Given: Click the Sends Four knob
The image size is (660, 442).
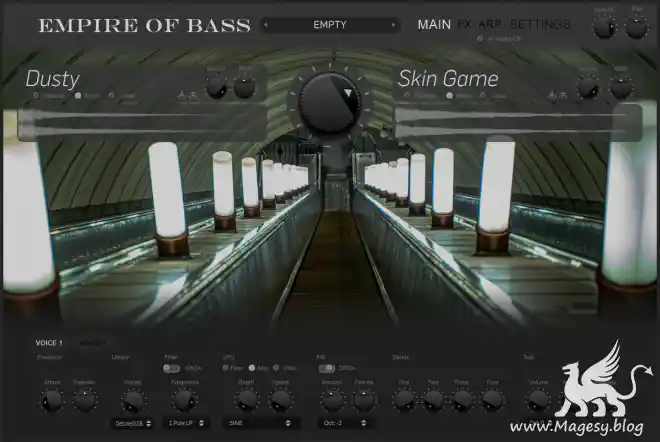Looking at the screenshot, I should pos(492,400).
